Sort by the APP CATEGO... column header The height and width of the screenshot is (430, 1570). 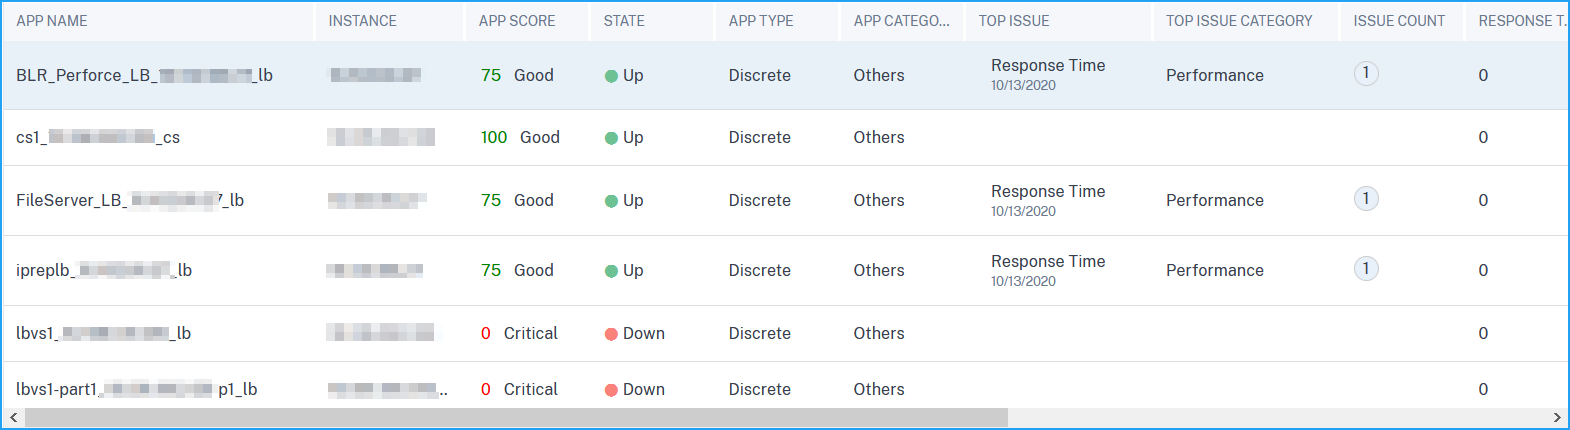901,21
